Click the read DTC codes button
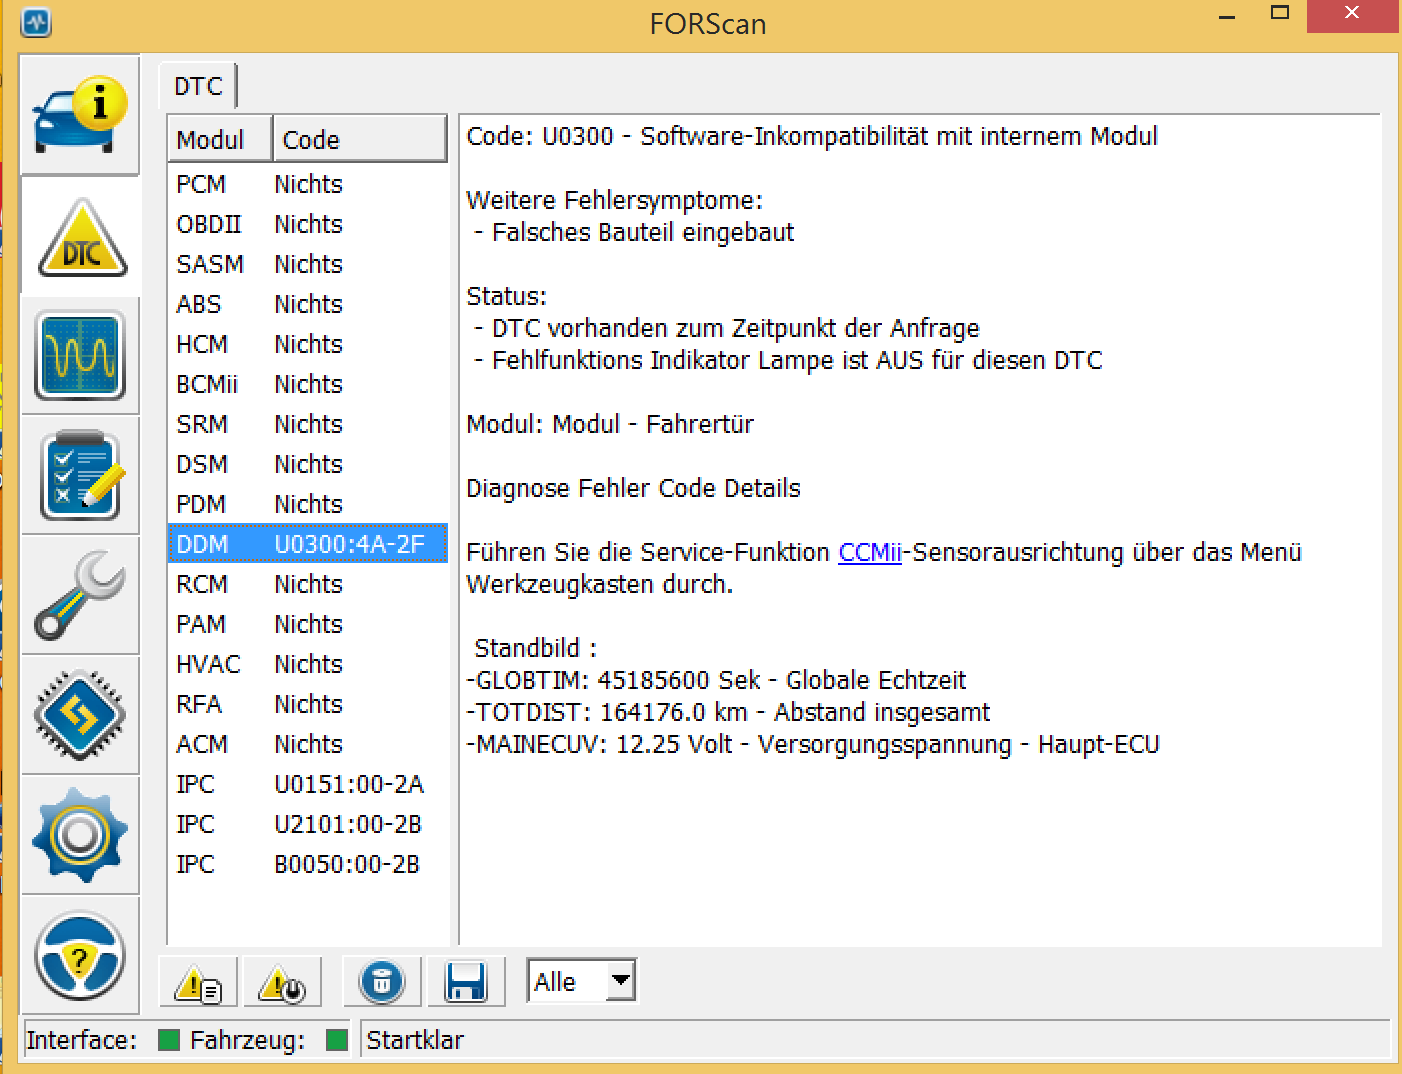Viewport: 1402px width, 1074px height. (x=198, y=983)
